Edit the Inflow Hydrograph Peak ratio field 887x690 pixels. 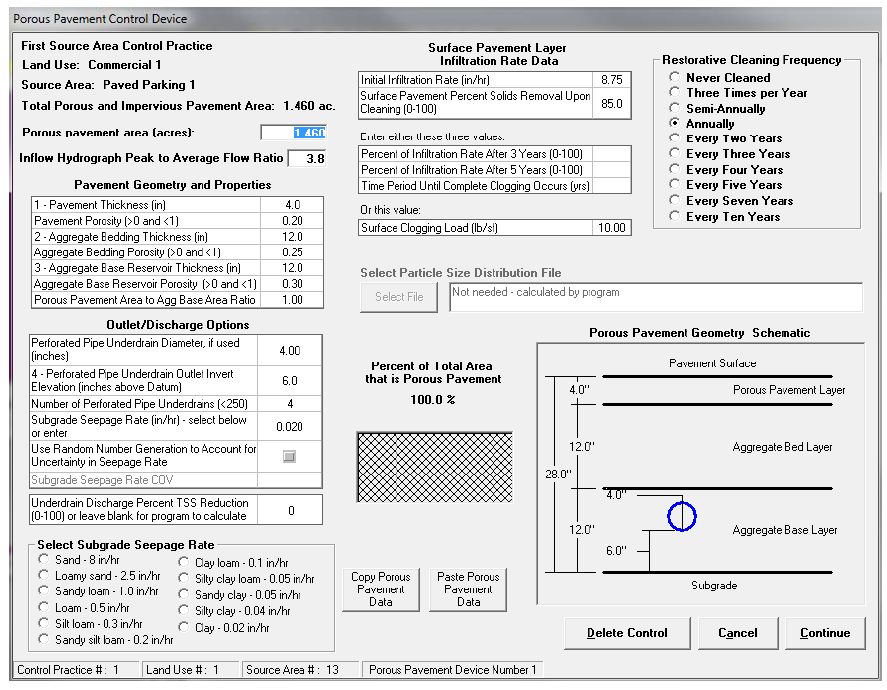tap(306, 158)
